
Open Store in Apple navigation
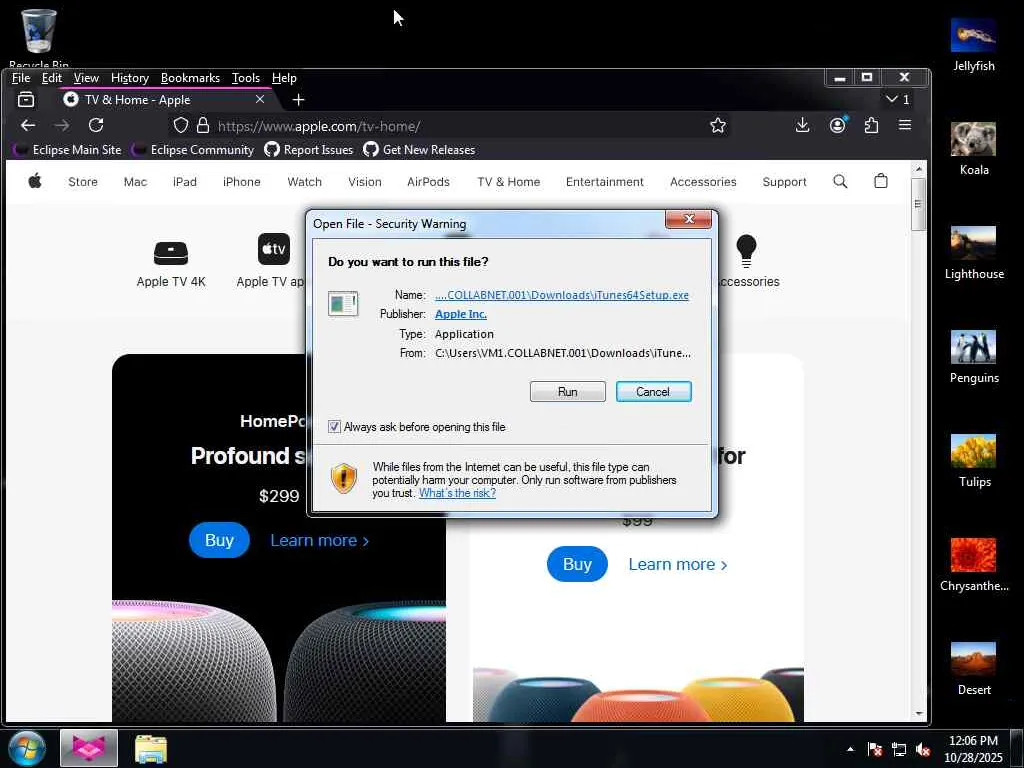coord(83,182)
